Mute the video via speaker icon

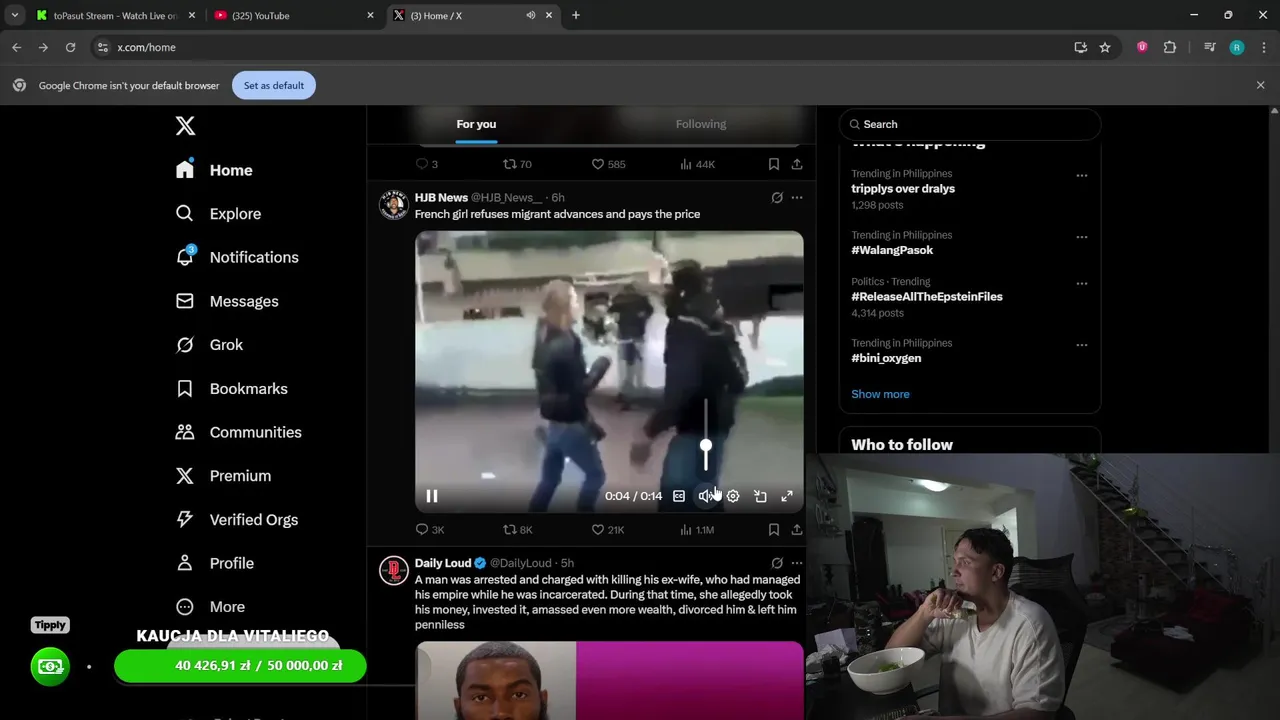[x=705, y=496]
